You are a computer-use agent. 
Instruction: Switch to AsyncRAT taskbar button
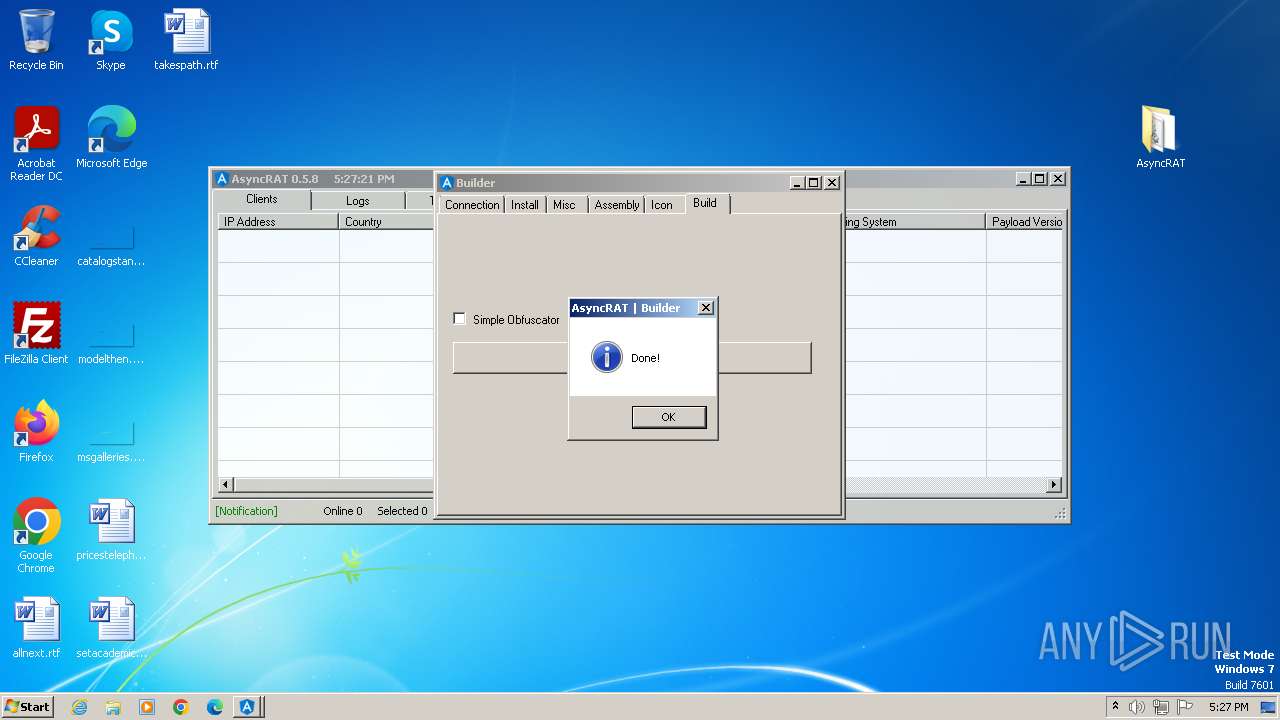coord(247,707)
